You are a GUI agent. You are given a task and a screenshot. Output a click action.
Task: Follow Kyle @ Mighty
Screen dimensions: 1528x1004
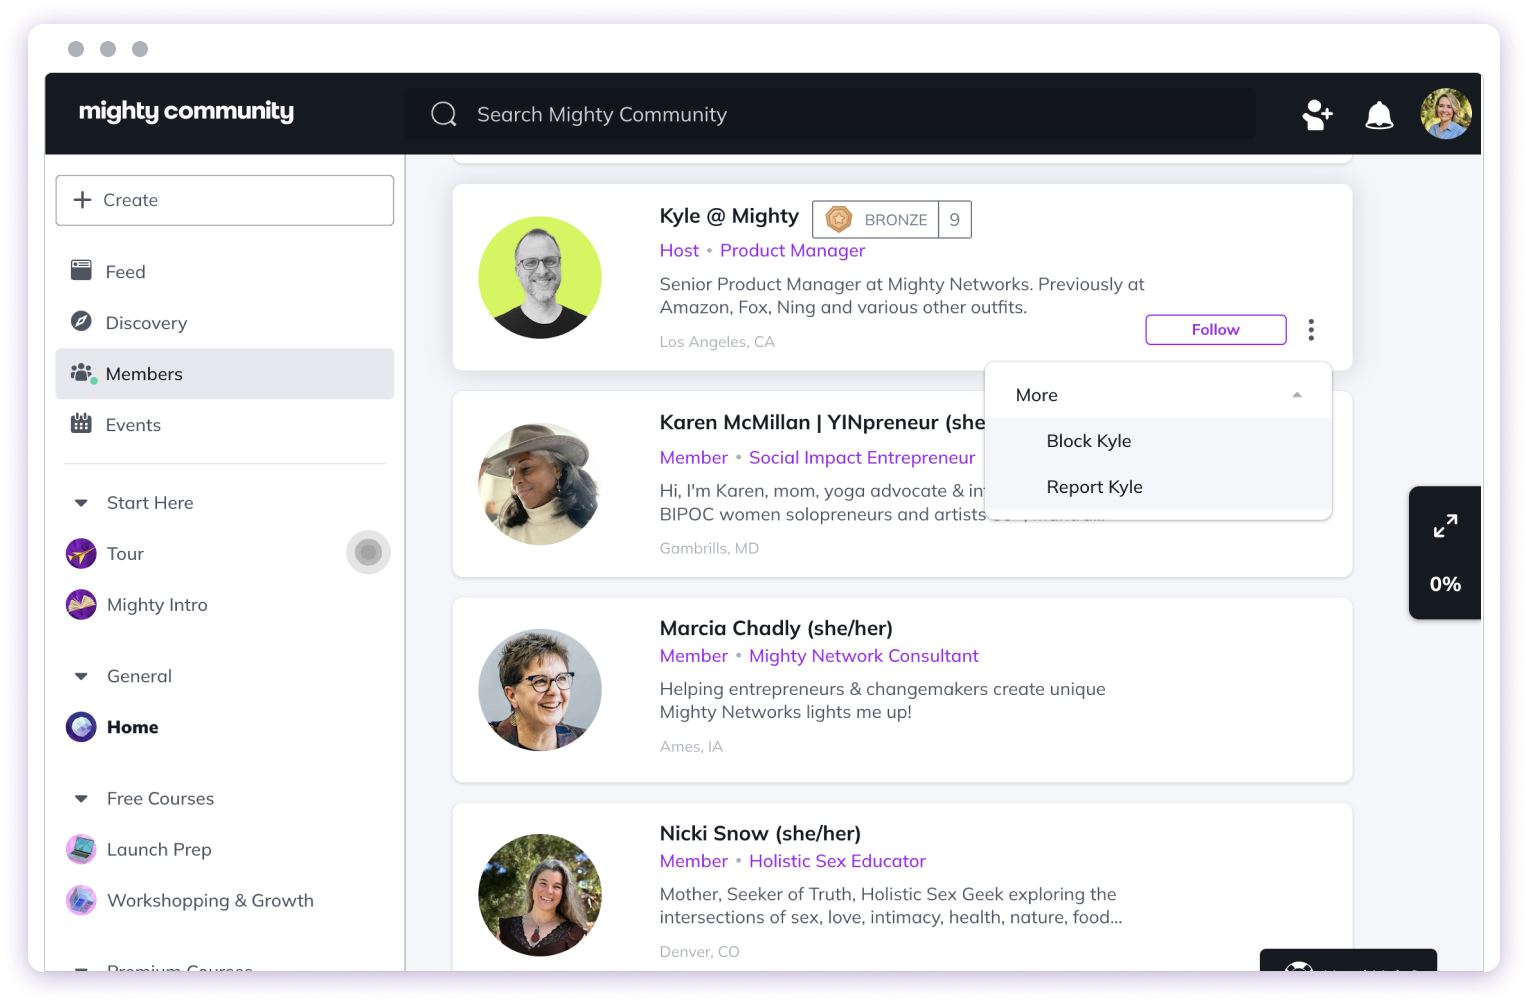(x=1215, y=329)
